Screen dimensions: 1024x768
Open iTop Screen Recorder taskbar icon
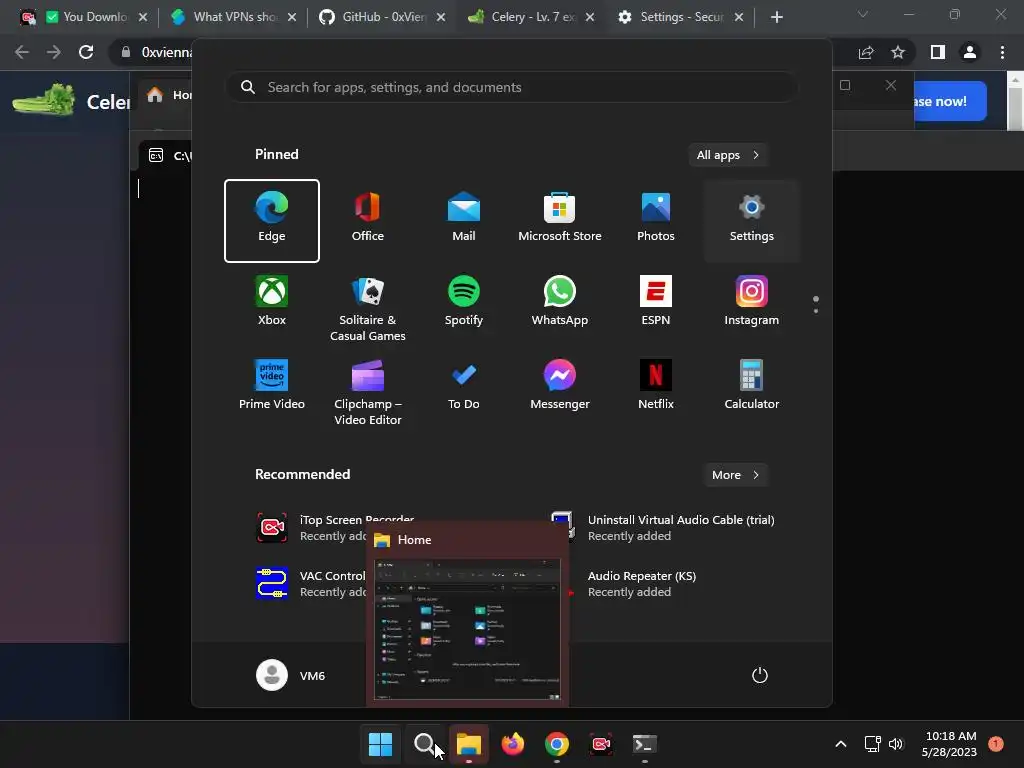pos(601,744)
